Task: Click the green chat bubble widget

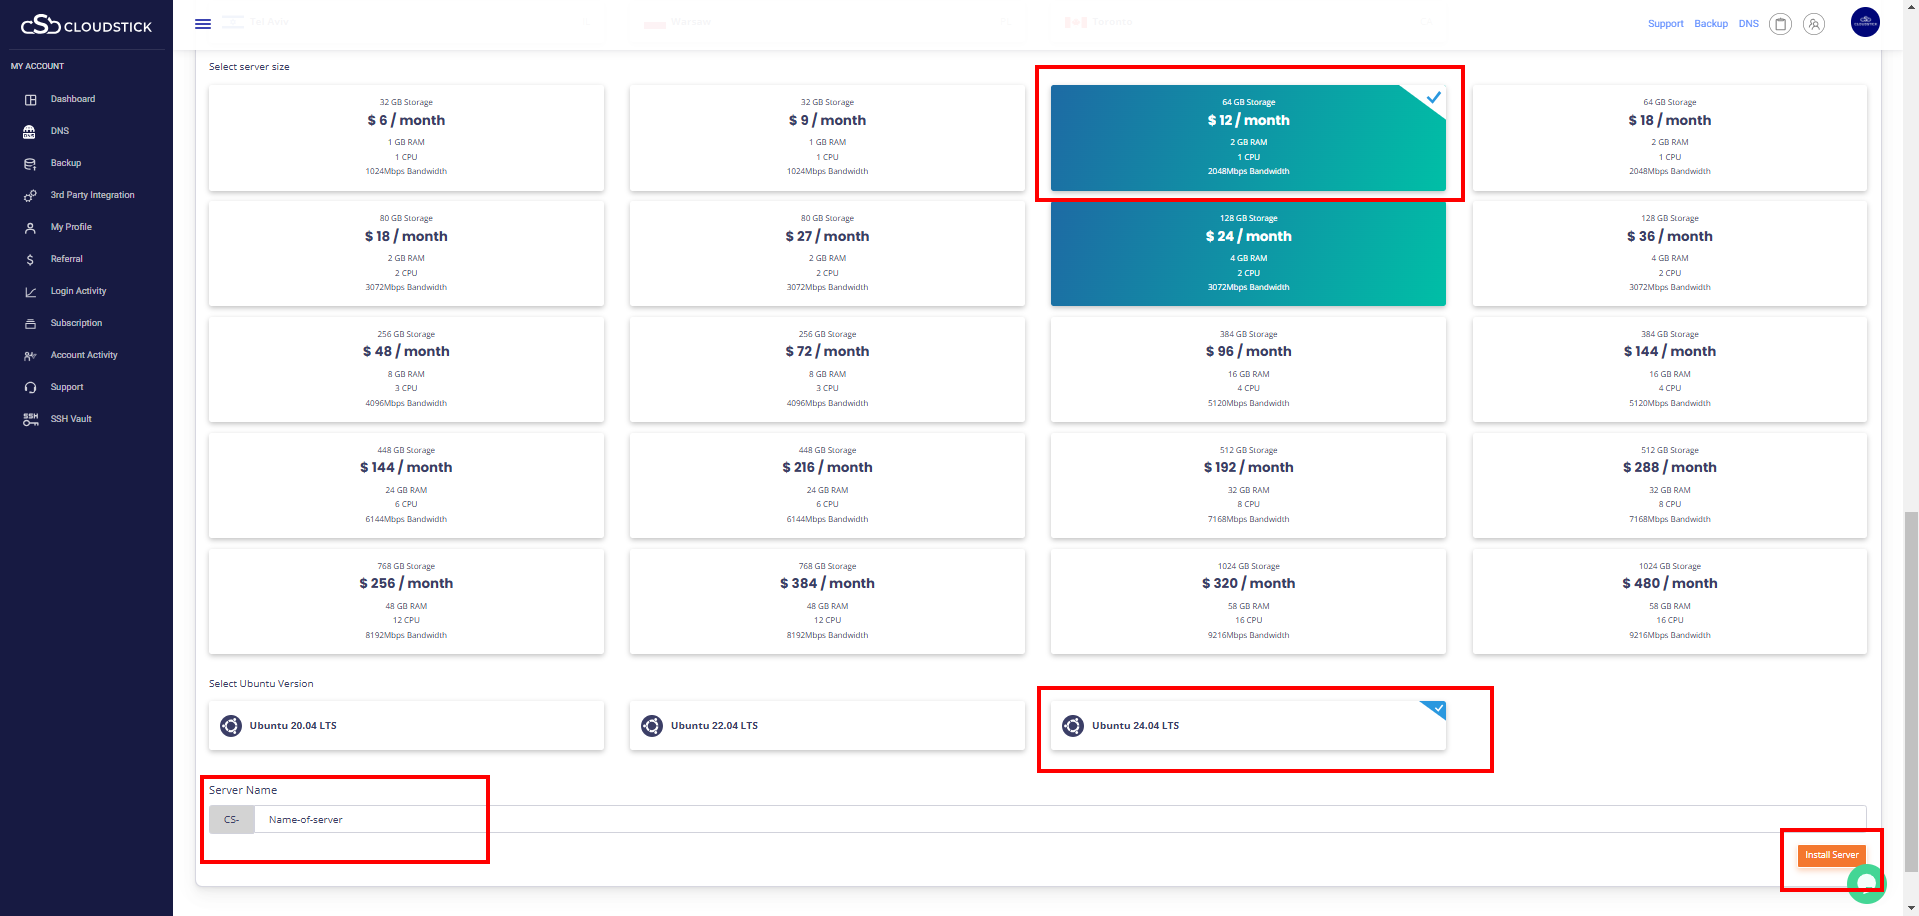Action: (x=1866, y=884)
